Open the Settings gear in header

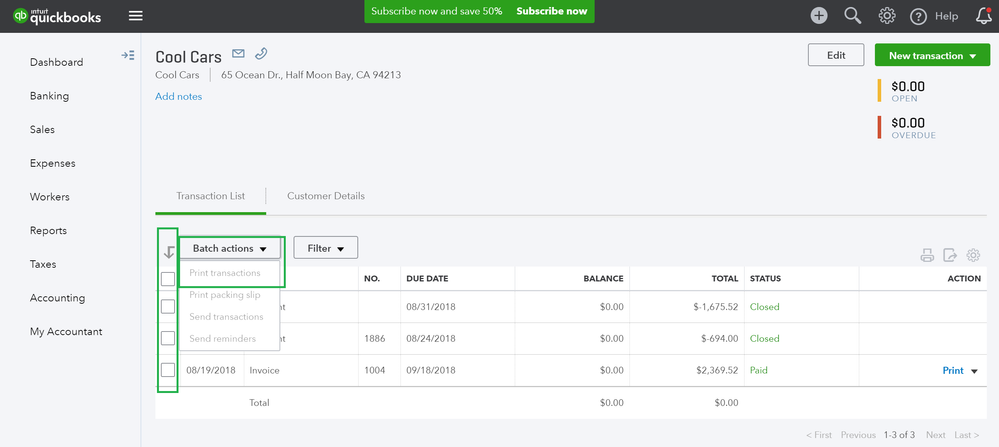click(x=886, y=15)
